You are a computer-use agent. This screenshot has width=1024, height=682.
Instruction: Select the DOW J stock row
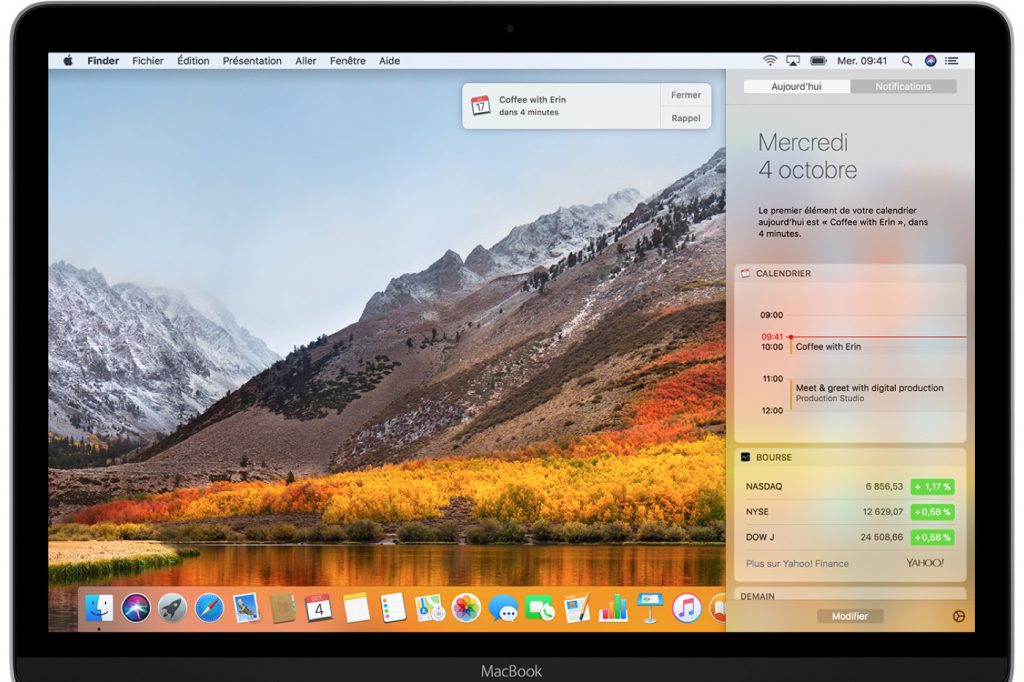coord(850,538)
